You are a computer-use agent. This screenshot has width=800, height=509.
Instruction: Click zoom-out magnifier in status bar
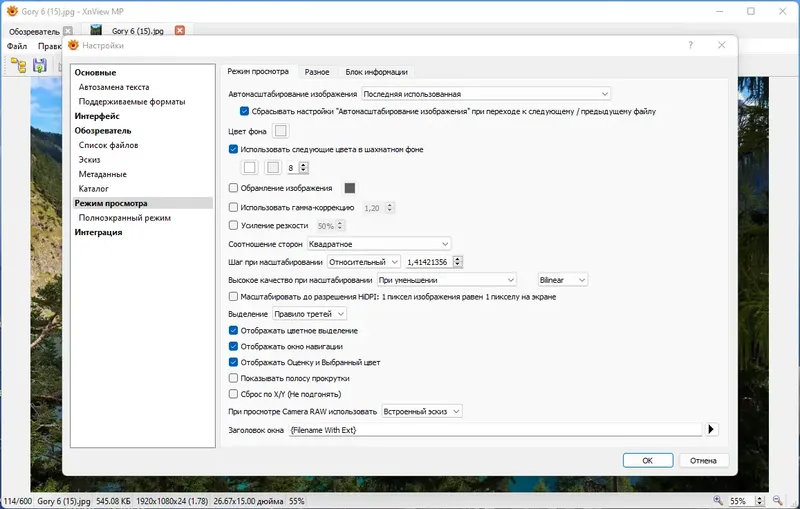pyautogui.click(x=778, y=500)
